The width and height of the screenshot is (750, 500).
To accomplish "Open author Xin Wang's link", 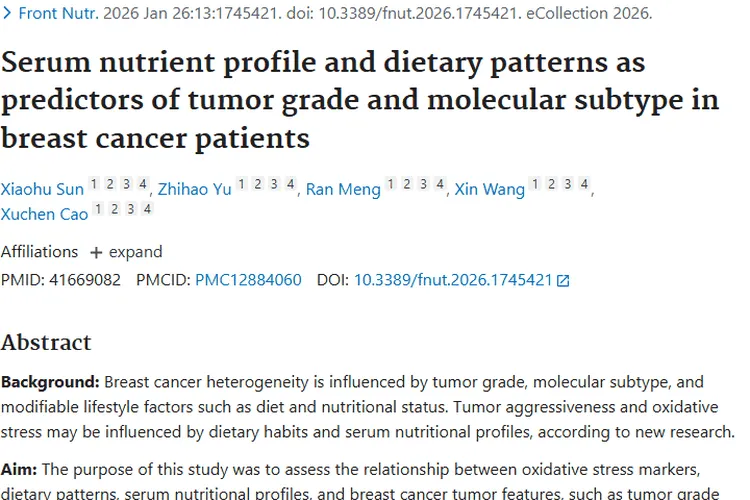I will point(489,189).
